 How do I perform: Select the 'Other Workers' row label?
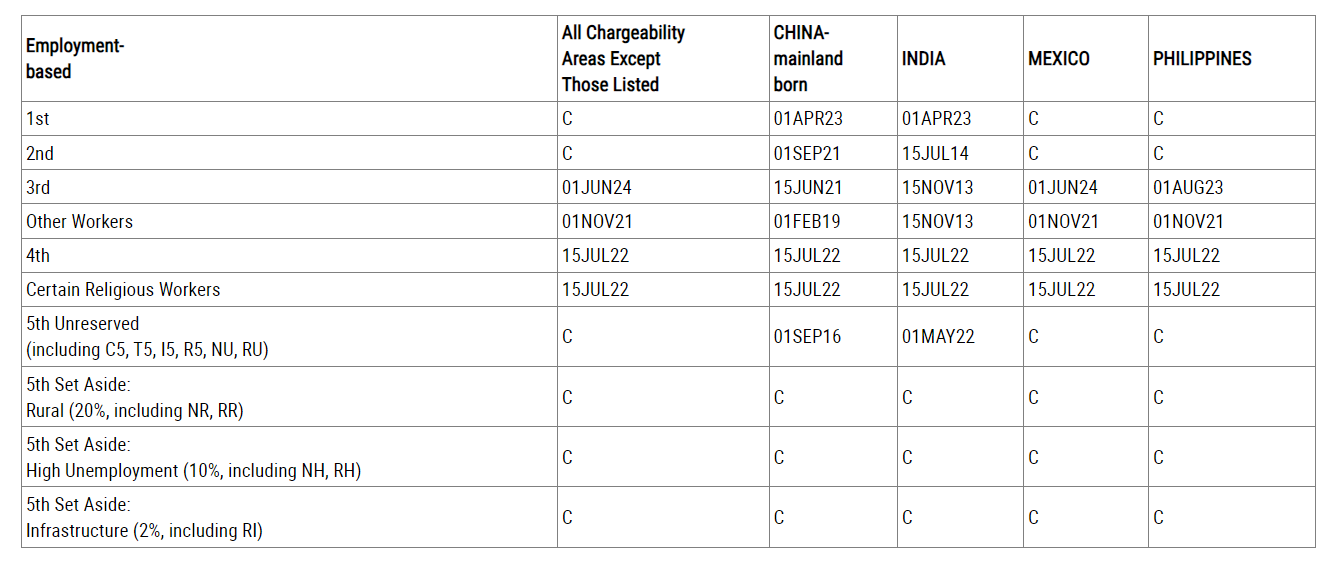click(x=79, y=222)
